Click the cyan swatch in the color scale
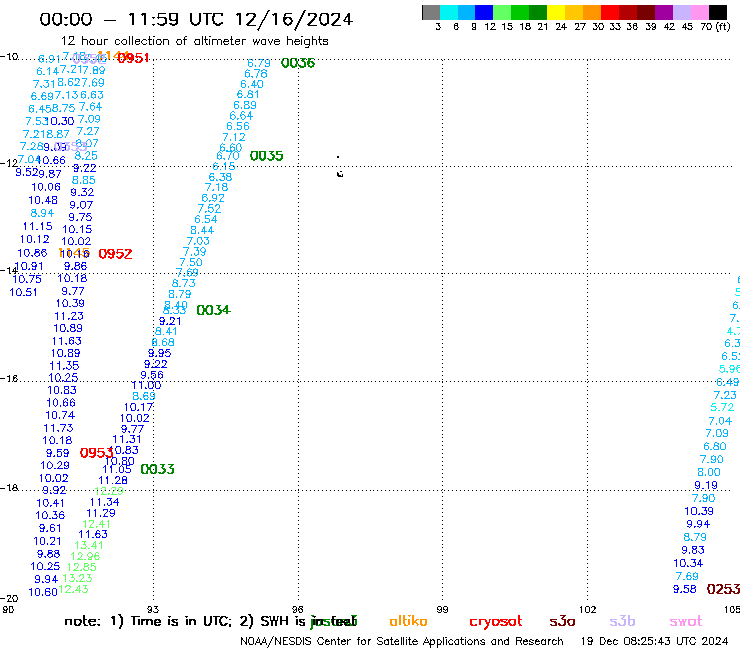The image size is (740, 650). tap(449, 12)
